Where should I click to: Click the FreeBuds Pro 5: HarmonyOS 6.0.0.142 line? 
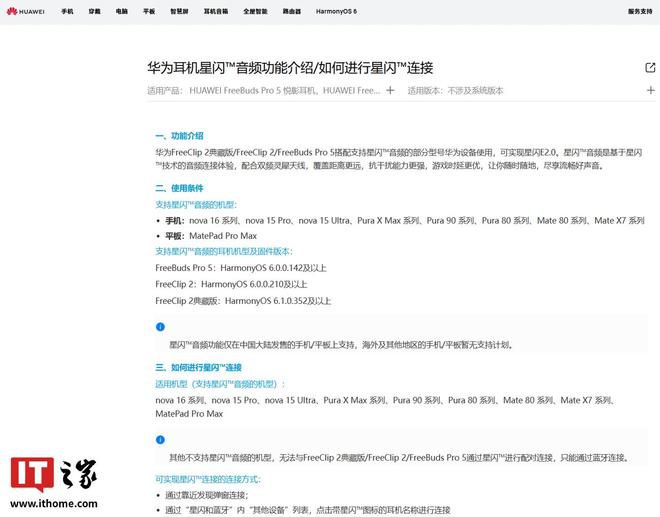[241, 268]
